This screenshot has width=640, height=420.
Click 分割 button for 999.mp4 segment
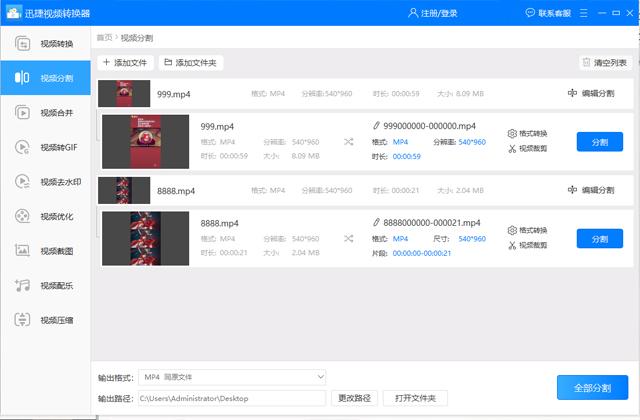[x=600, y=142]
